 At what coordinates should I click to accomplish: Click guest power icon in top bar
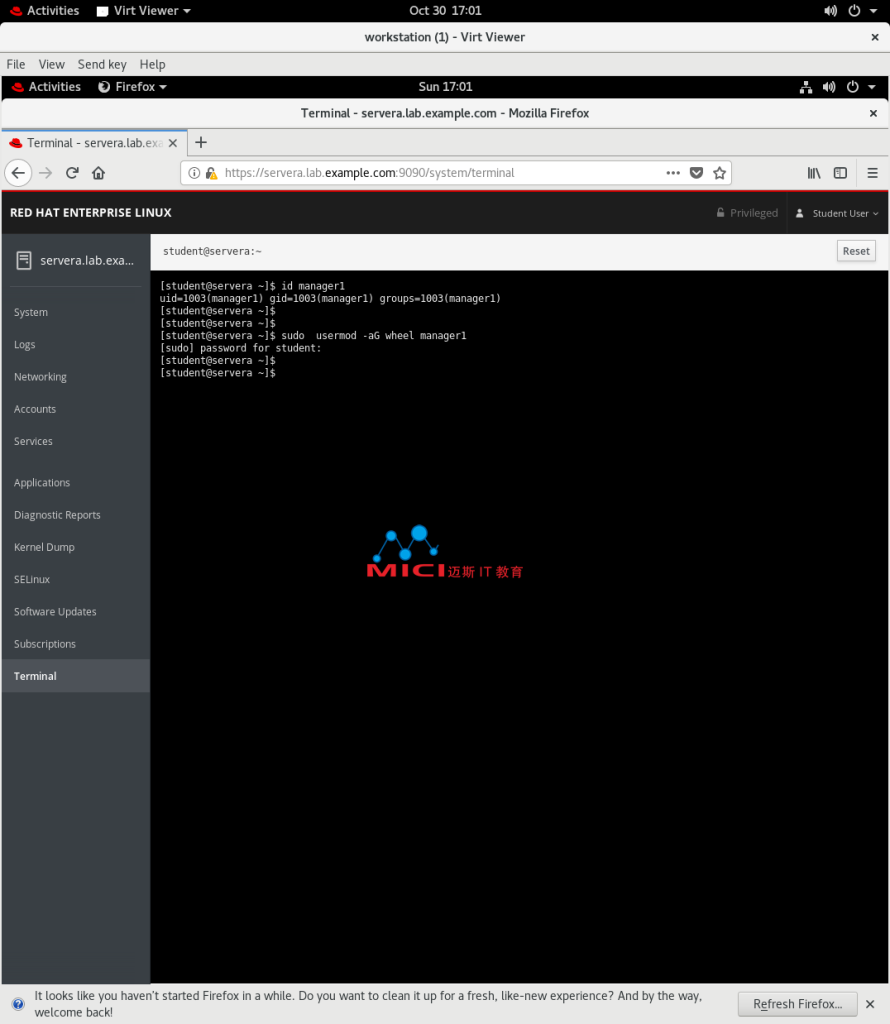point(853,87)
